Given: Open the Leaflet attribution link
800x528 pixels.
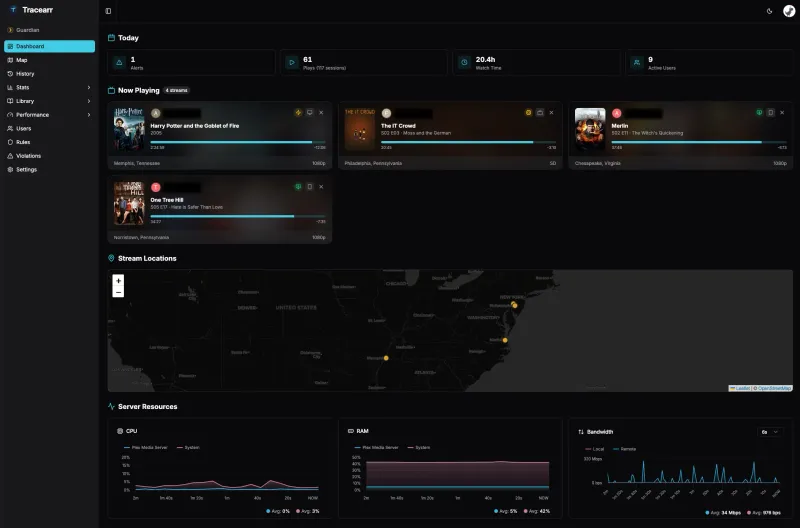Looking at the screenshot, I should pyautogui.click(x=740, y=389).
